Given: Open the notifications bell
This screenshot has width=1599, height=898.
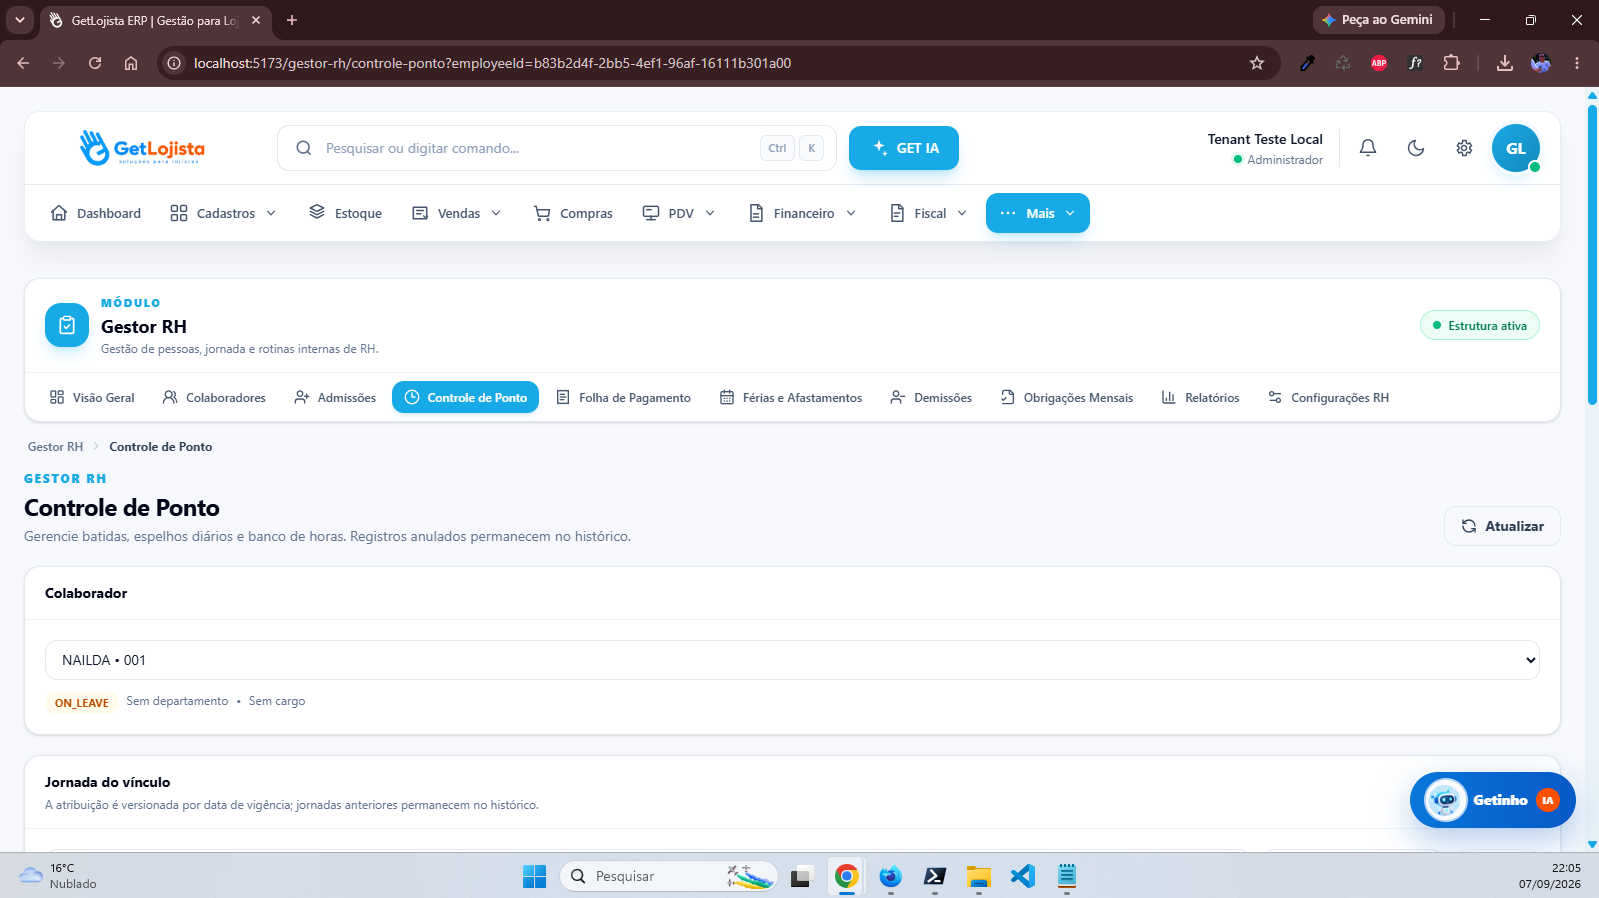Looking at the screenshot, I should pos(1368,148).
